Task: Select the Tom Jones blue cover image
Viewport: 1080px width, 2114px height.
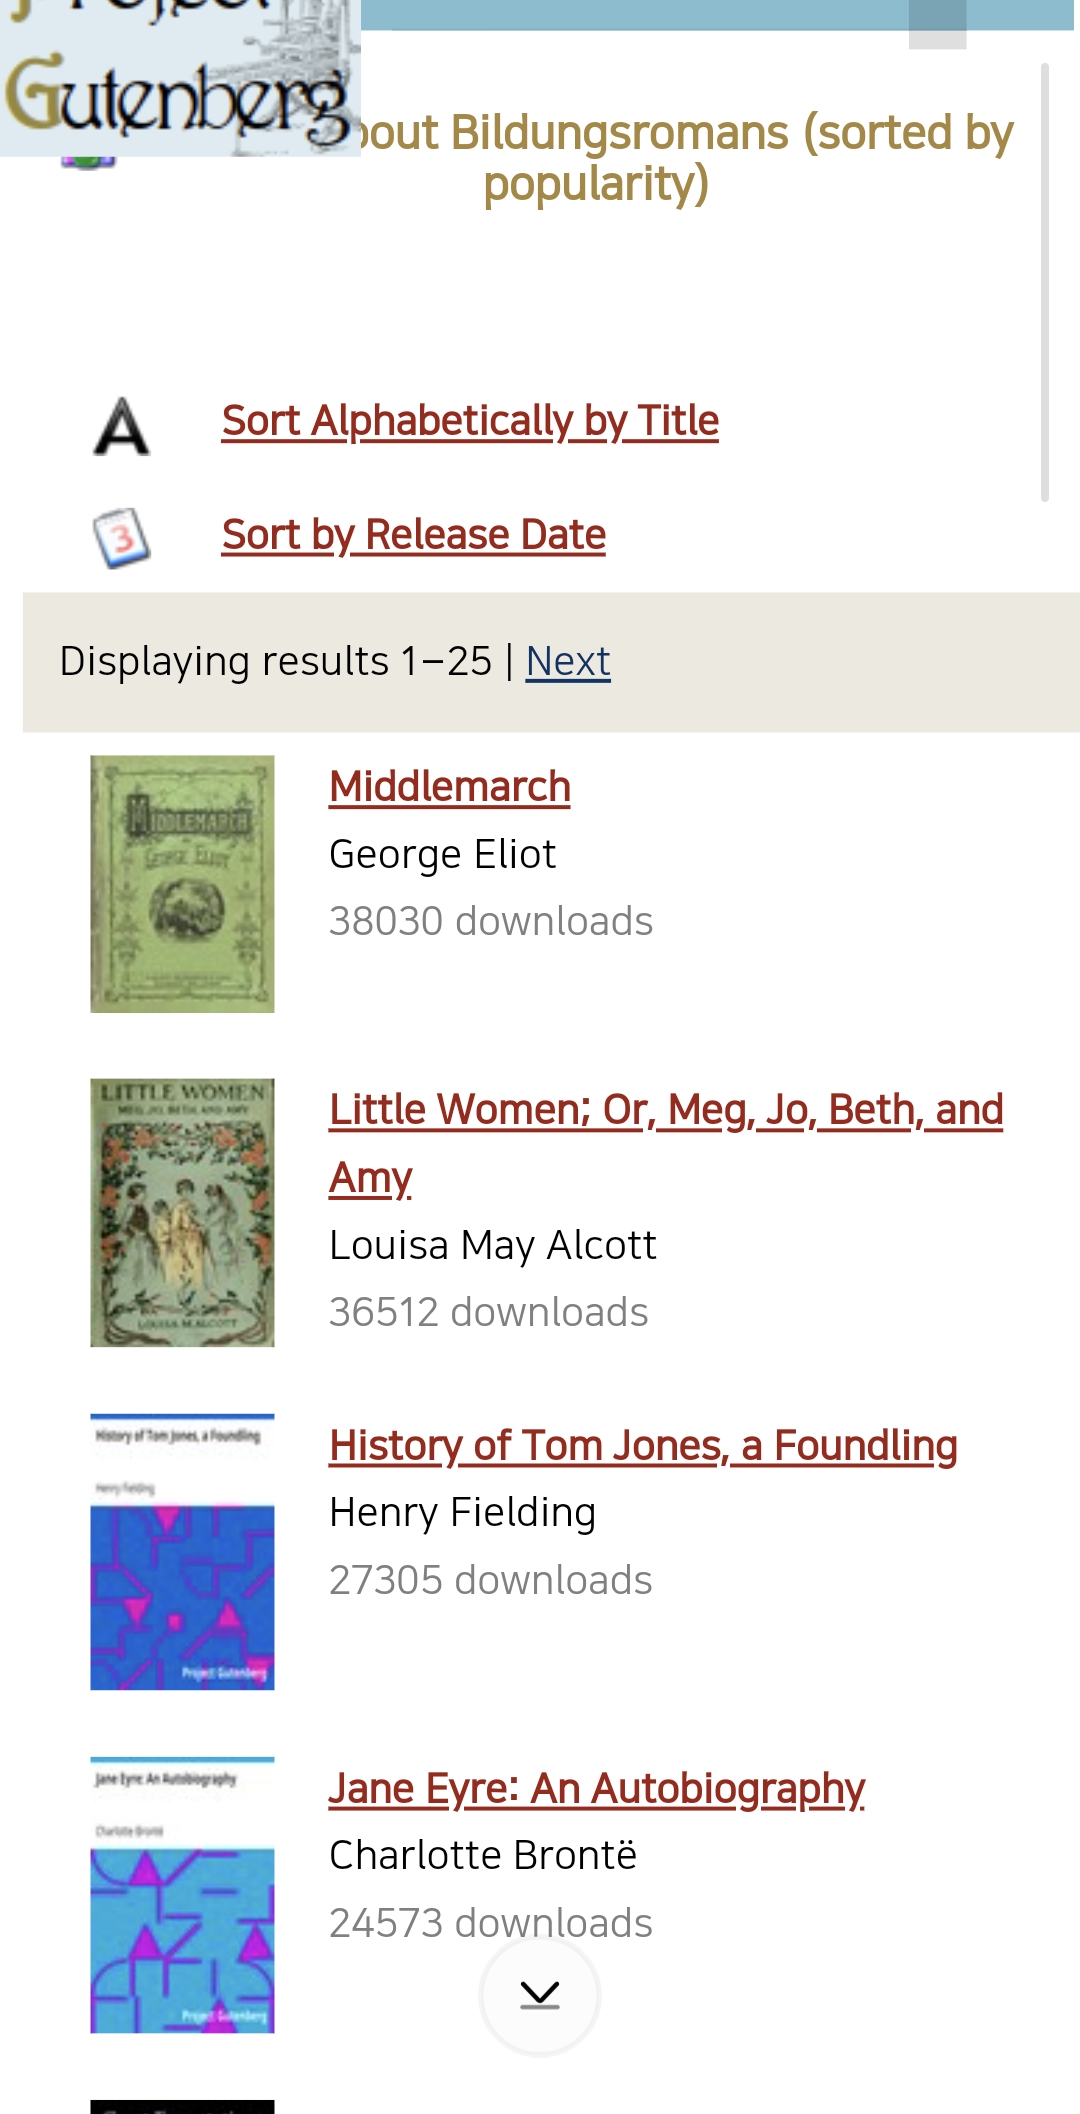Action: 182,1552
